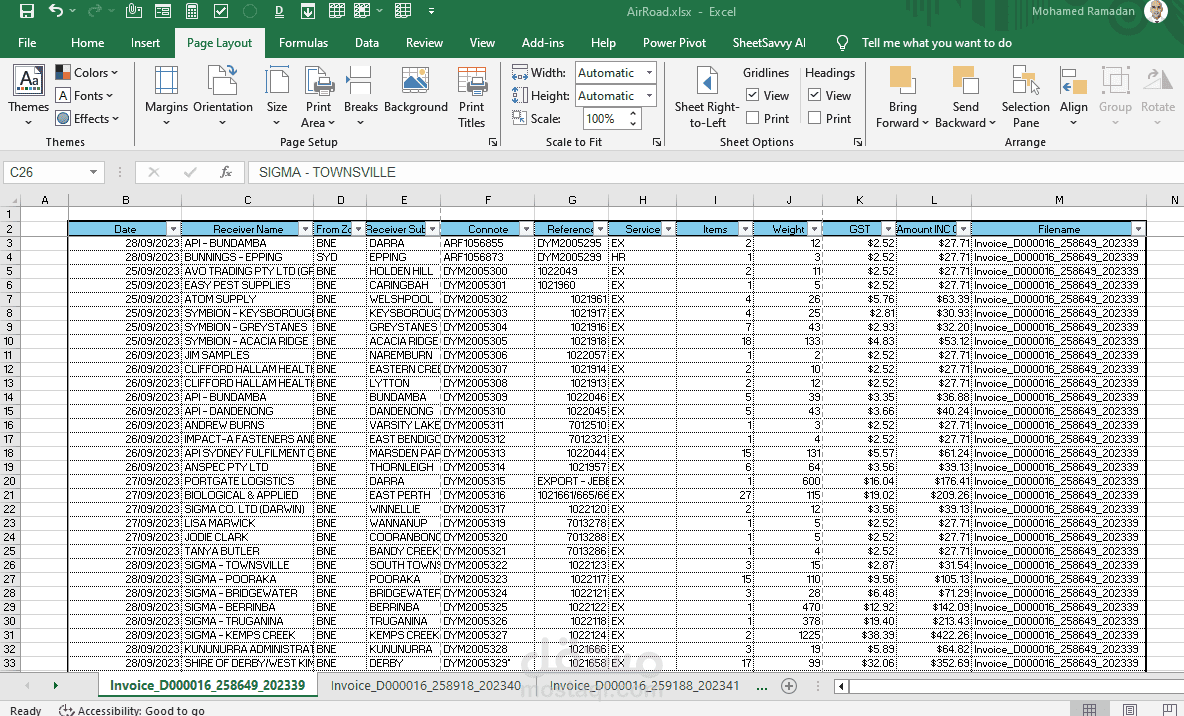Click the Bring Forward icon
This screenshot has width=1184, height=716.
pos(902,82)
